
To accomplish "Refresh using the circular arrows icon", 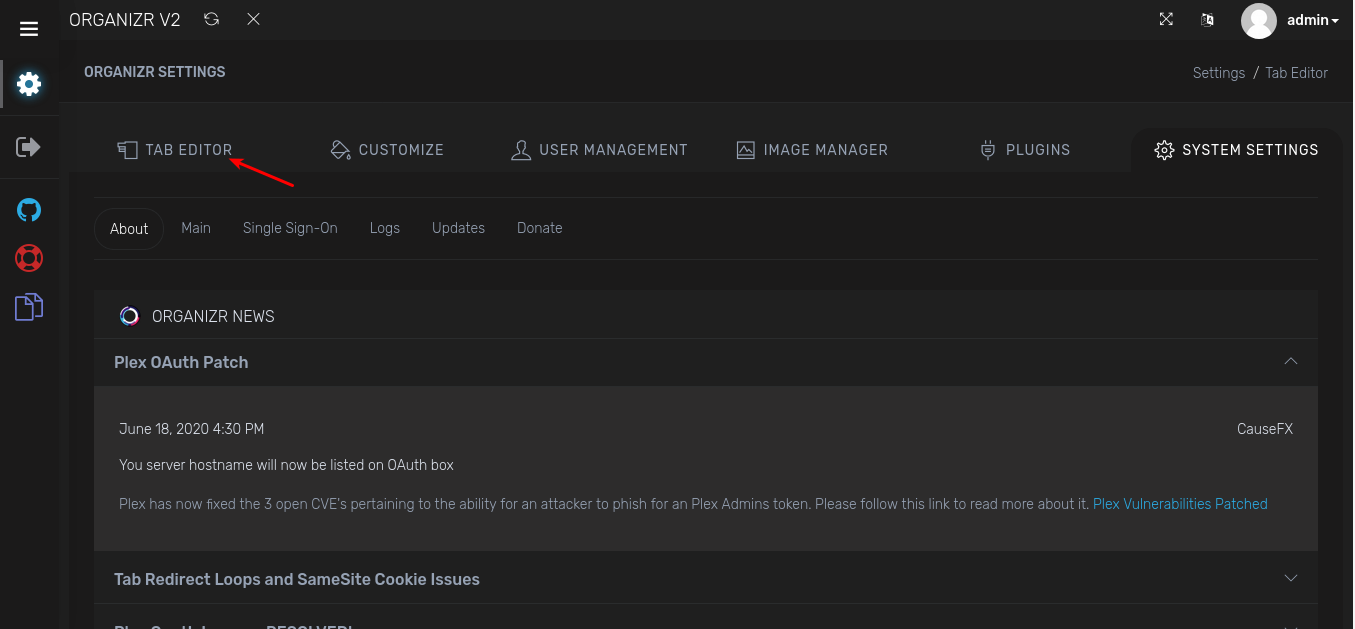I will [211, 19].
